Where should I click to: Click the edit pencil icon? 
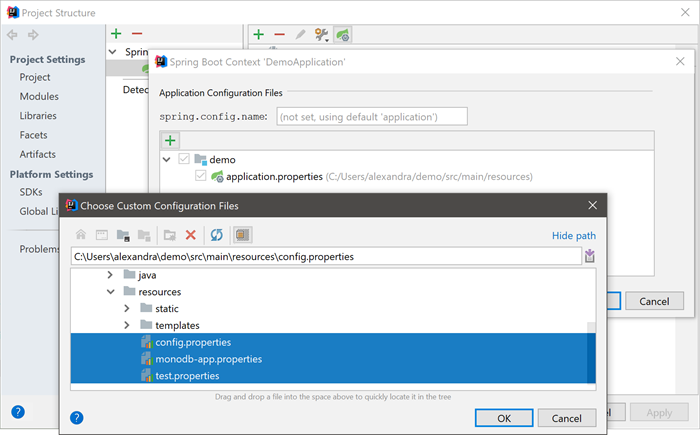pyautogui.click(x=300, y=34)
